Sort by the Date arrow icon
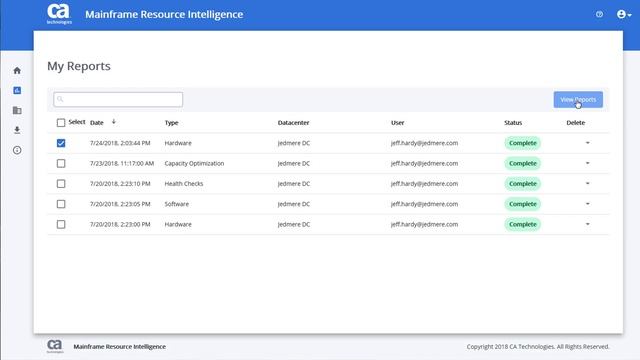The width and height of the screenshot is (640, 360). [114, 122]
